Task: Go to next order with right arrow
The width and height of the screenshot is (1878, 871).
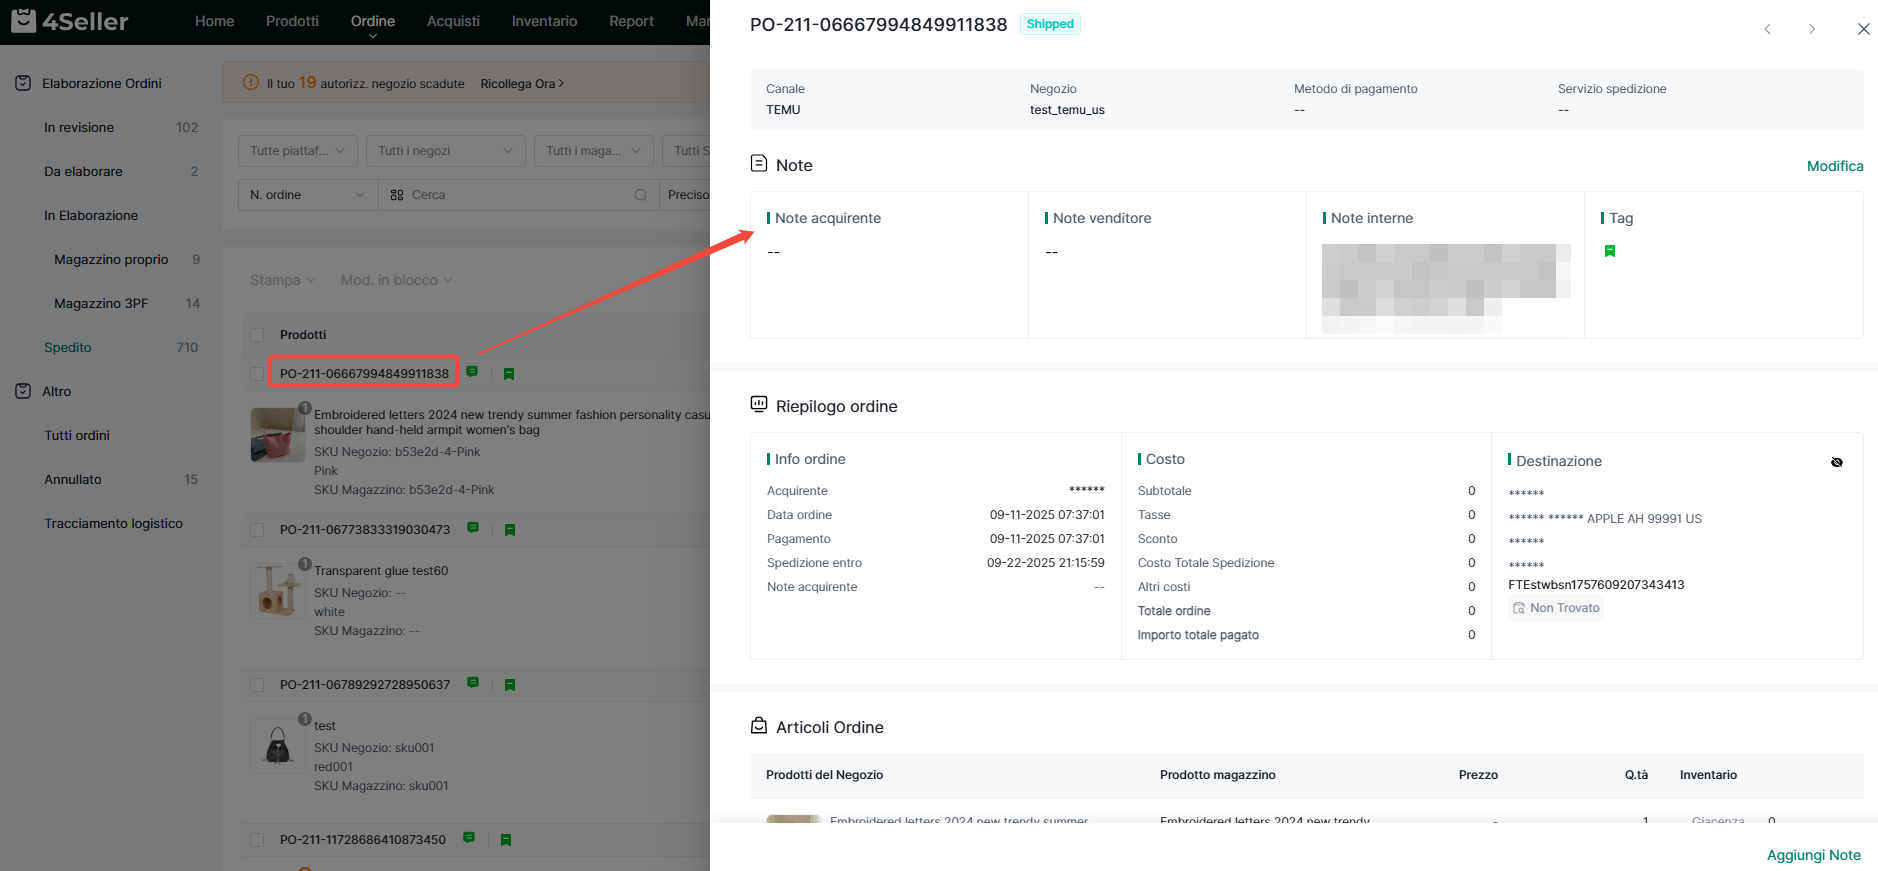Action: 1811,29
